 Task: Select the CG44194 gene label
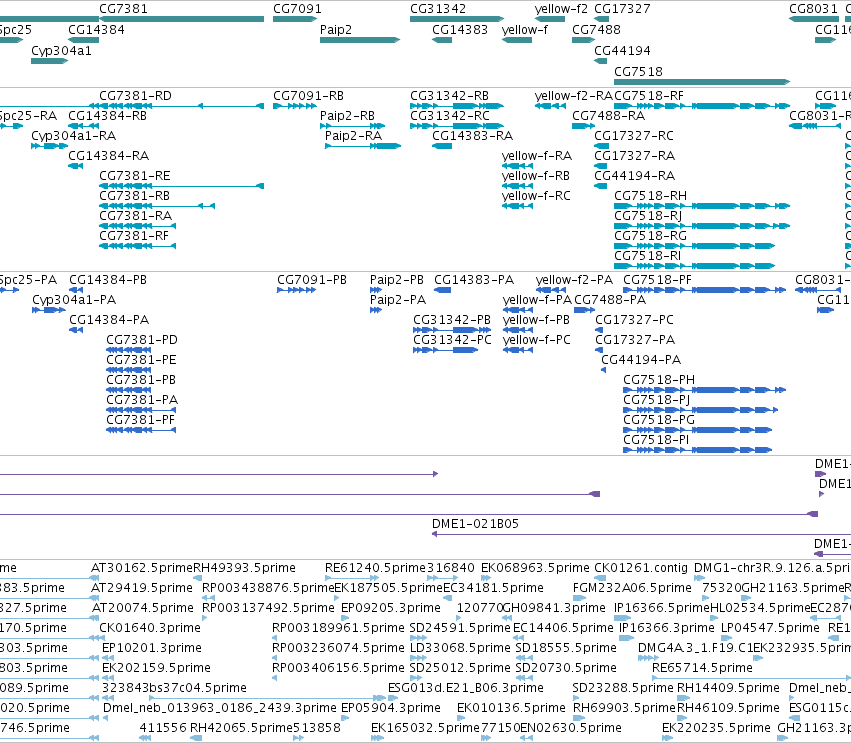click(x=622, y=50)
